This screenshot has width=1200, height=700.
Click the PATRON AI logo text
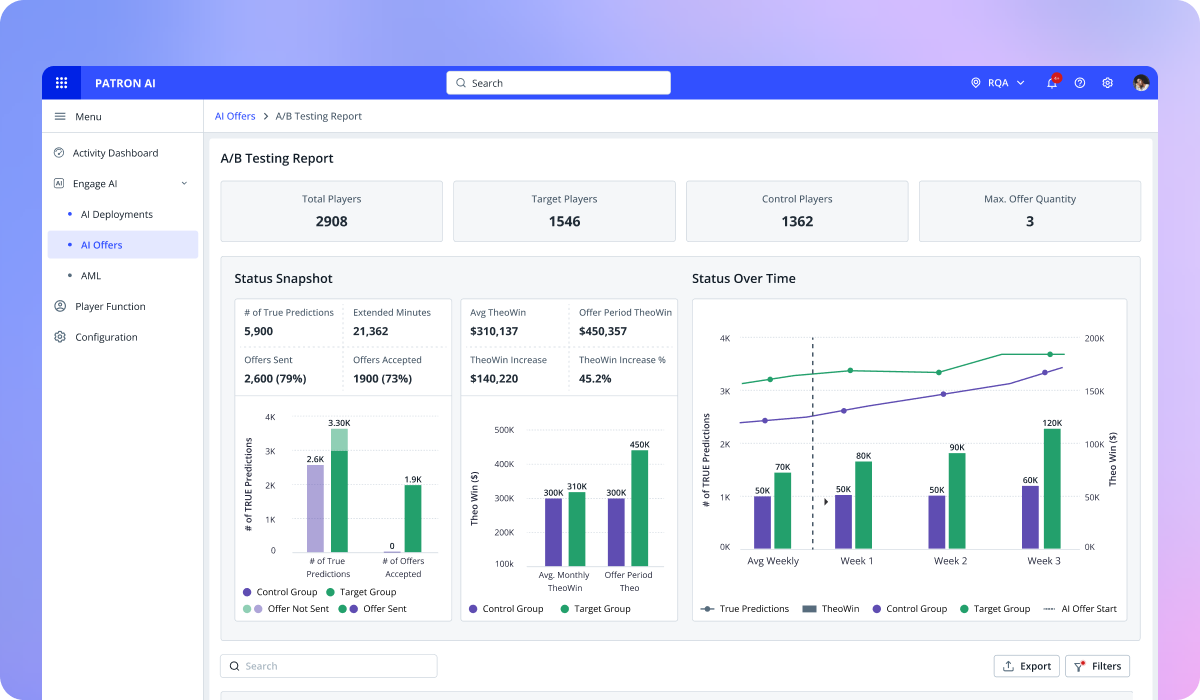pyautogui.click(x=125, y=83)
